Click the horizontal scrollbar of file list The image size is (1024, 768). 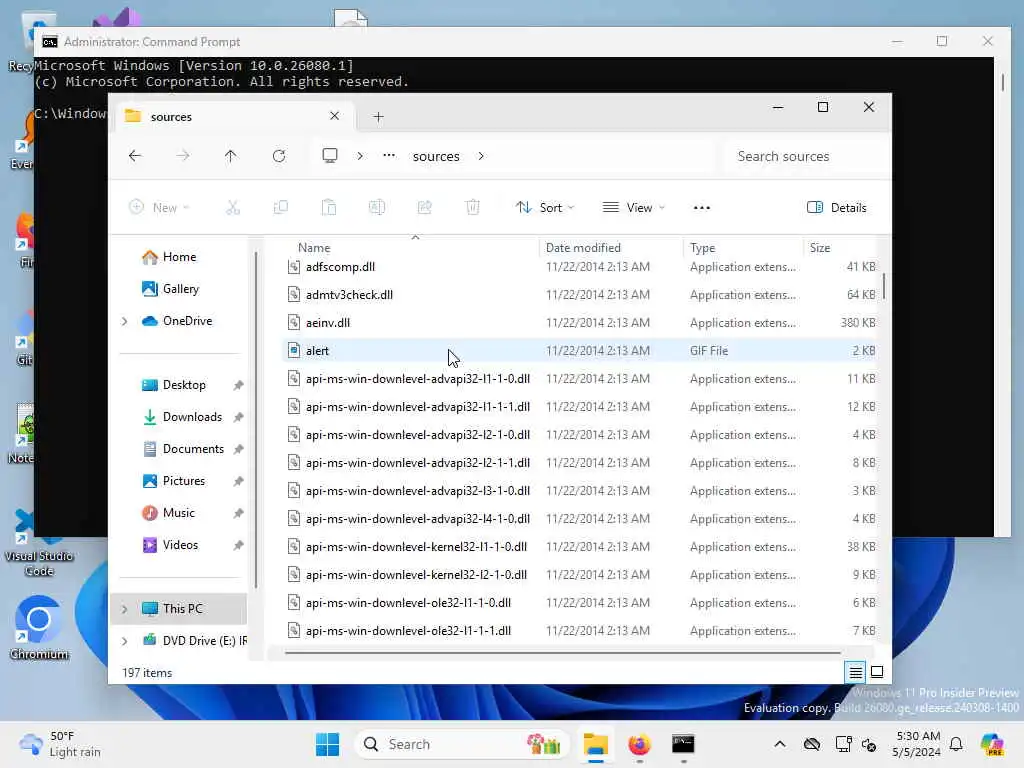562,652
